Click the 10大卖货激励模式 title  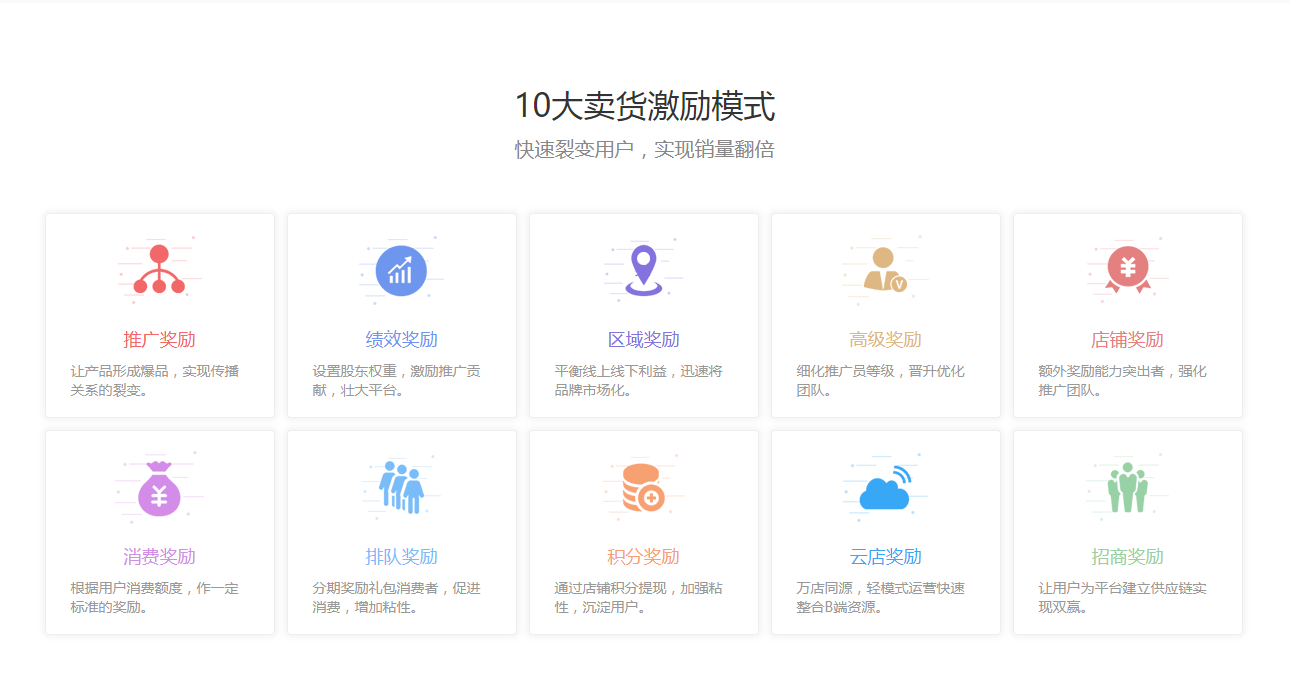coord(644,103)
